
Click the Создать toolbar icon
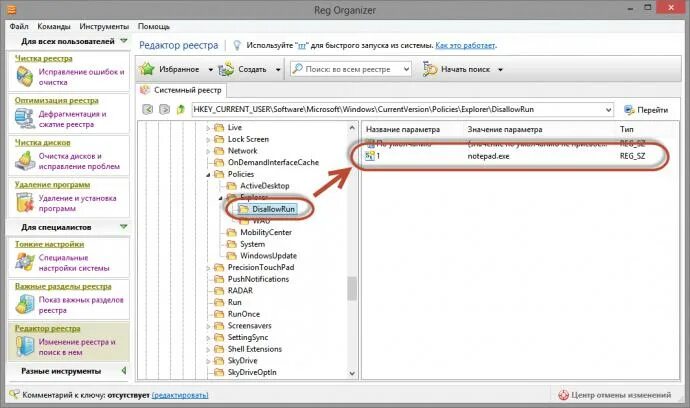(226, 69)
